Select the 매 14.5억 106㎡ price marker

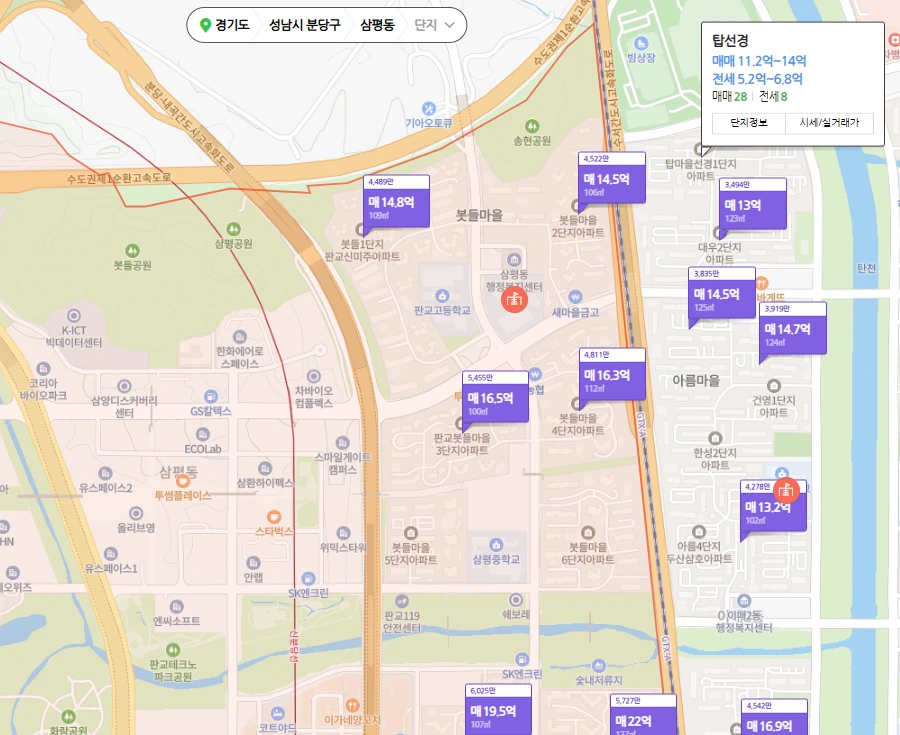pyautogui.click(x=611, y=178)
